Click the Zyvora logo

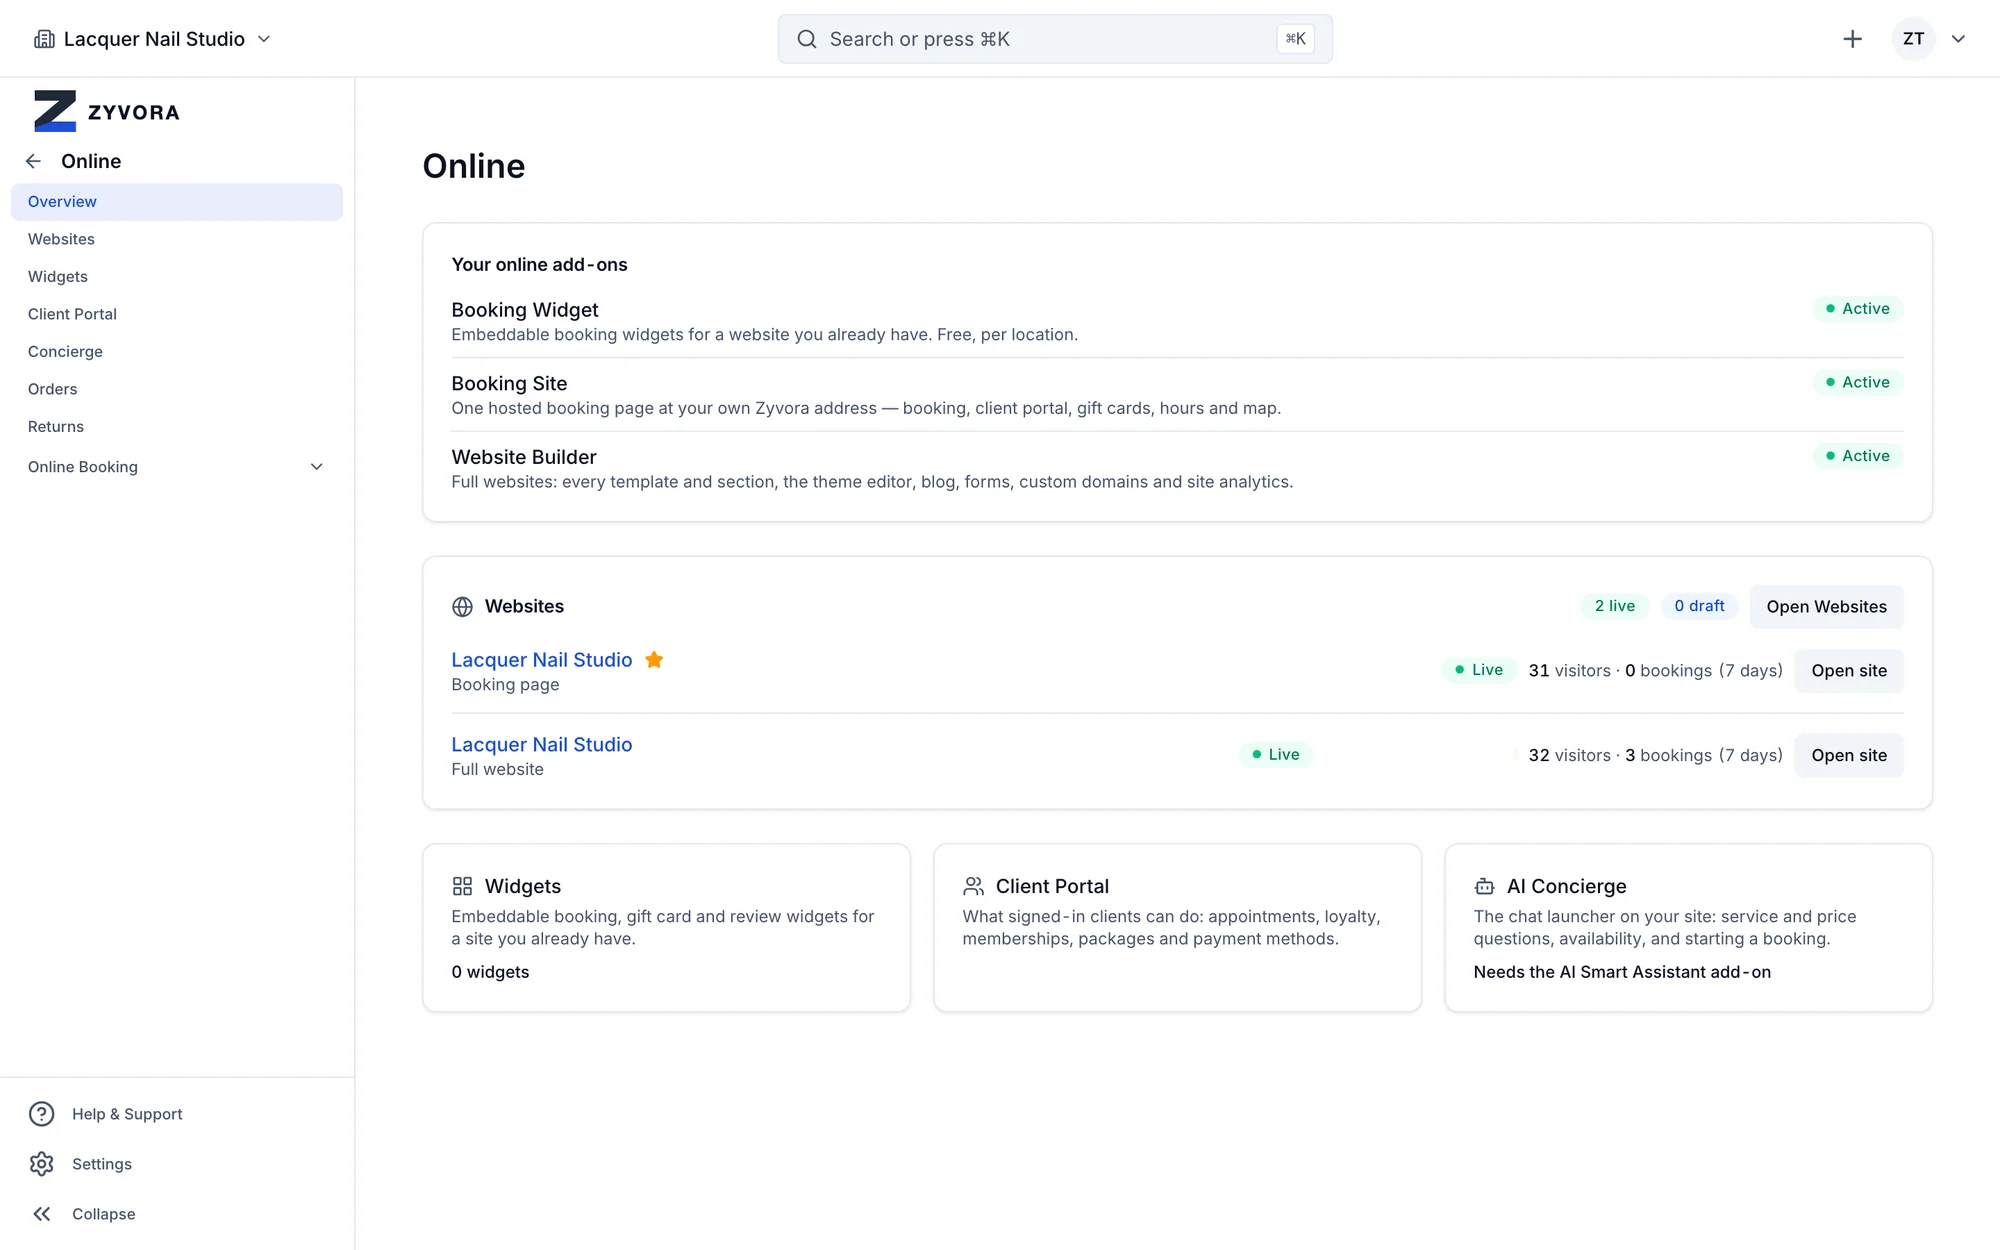[107, 111]
